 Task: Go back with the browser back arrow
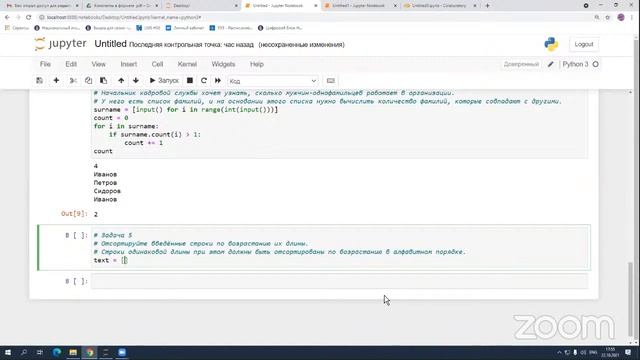[x=7, y=17]
